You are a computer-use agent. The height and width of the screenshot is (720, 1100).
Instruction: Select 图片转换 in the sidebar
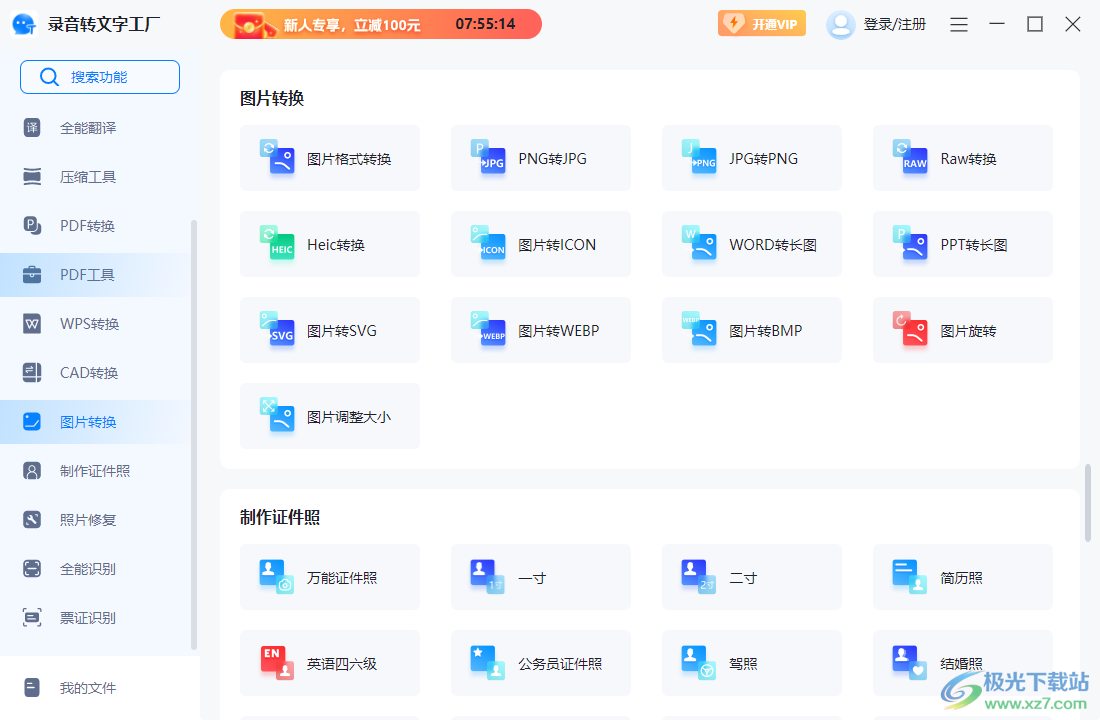95,422
